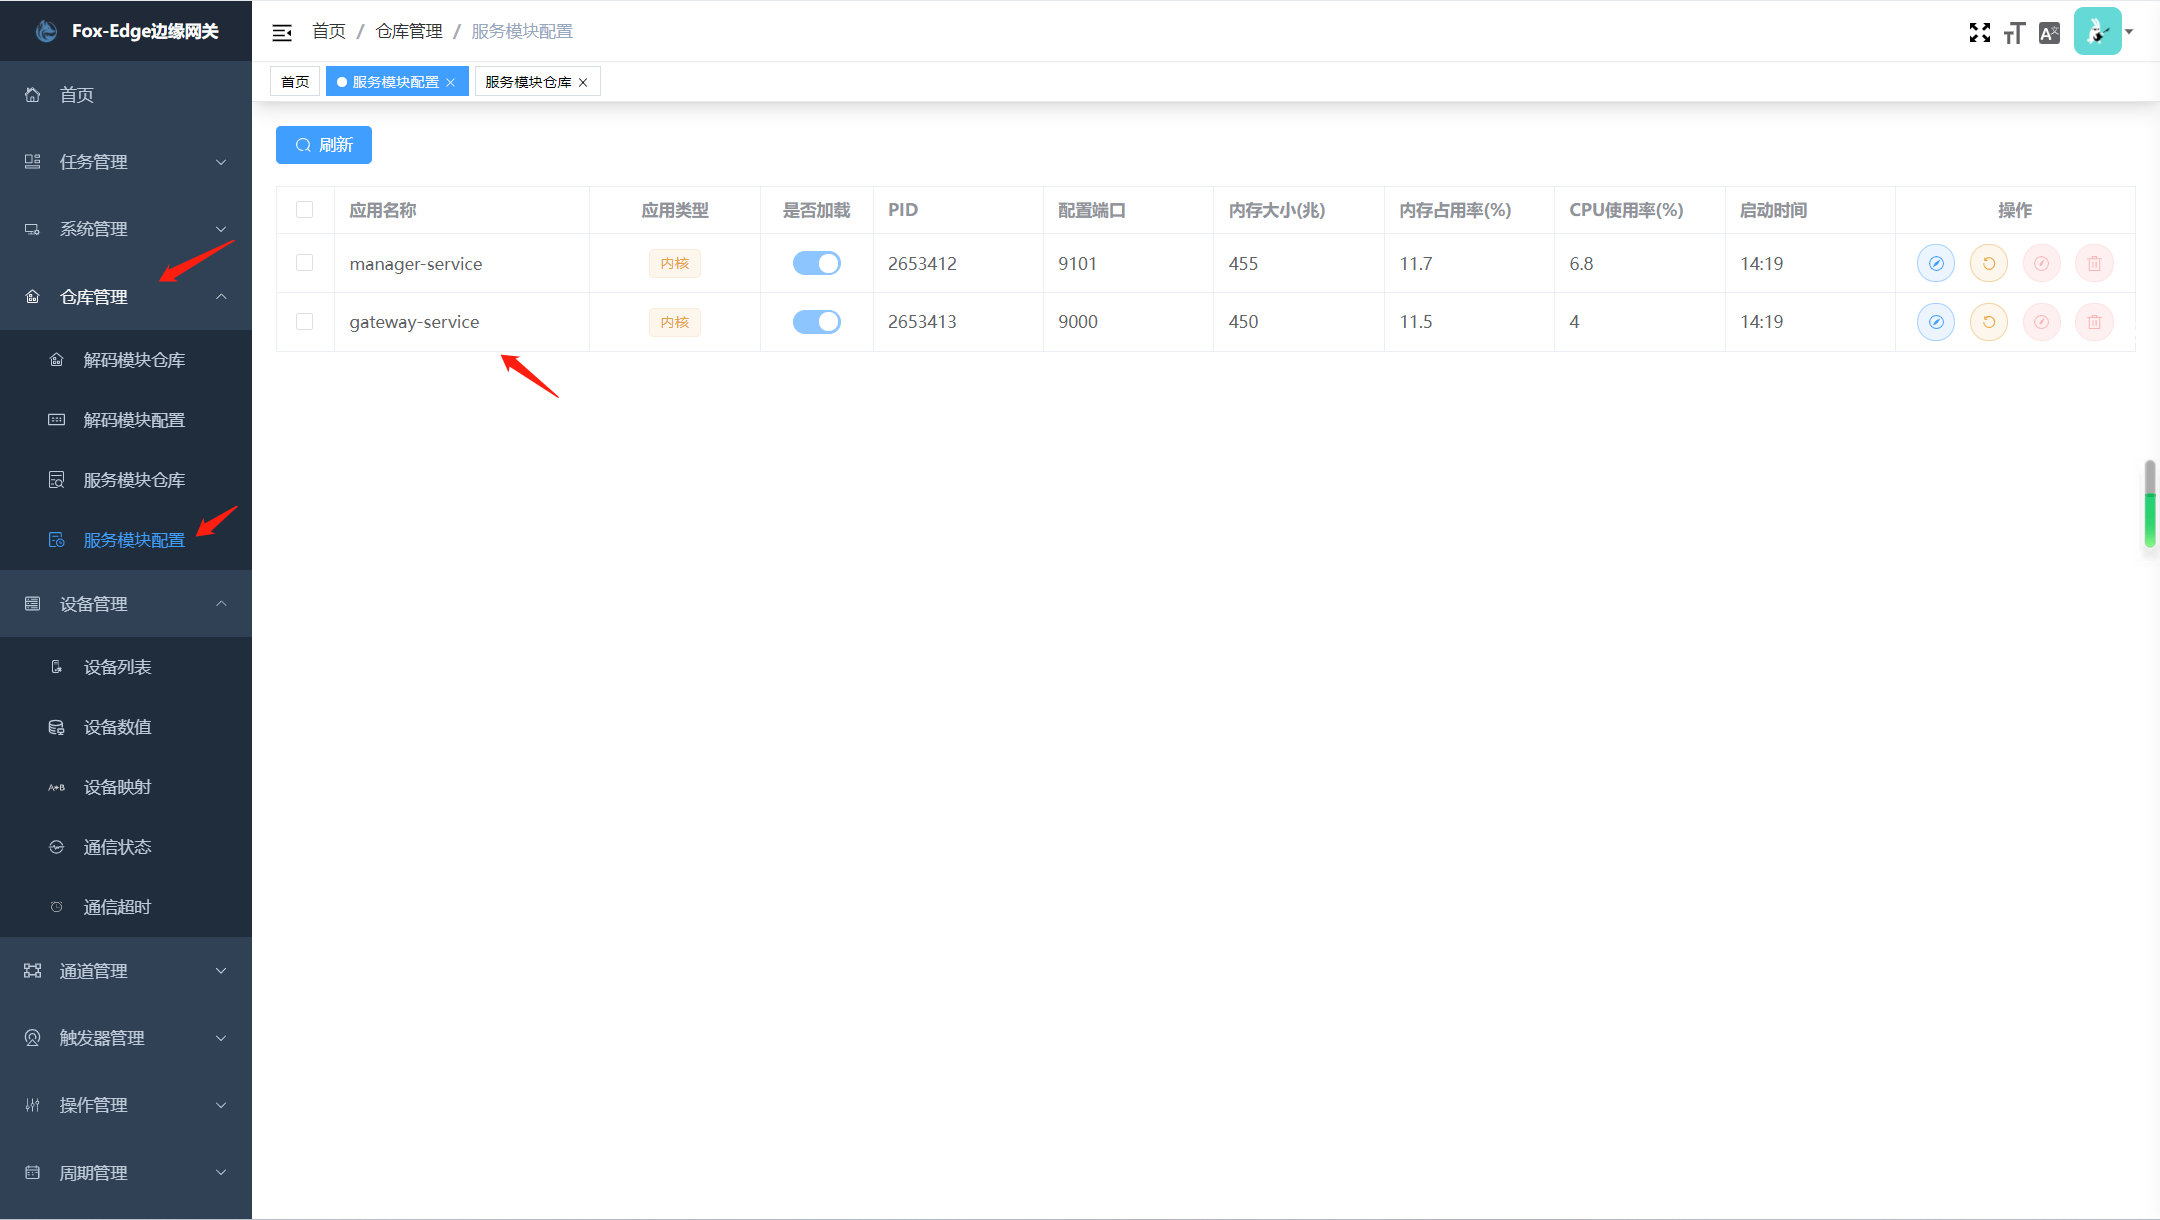Image resolution: width=2160 pixels, height=1220 pixels.
Task: Expand the 系统管理 menu chevron
Action: 221,229
